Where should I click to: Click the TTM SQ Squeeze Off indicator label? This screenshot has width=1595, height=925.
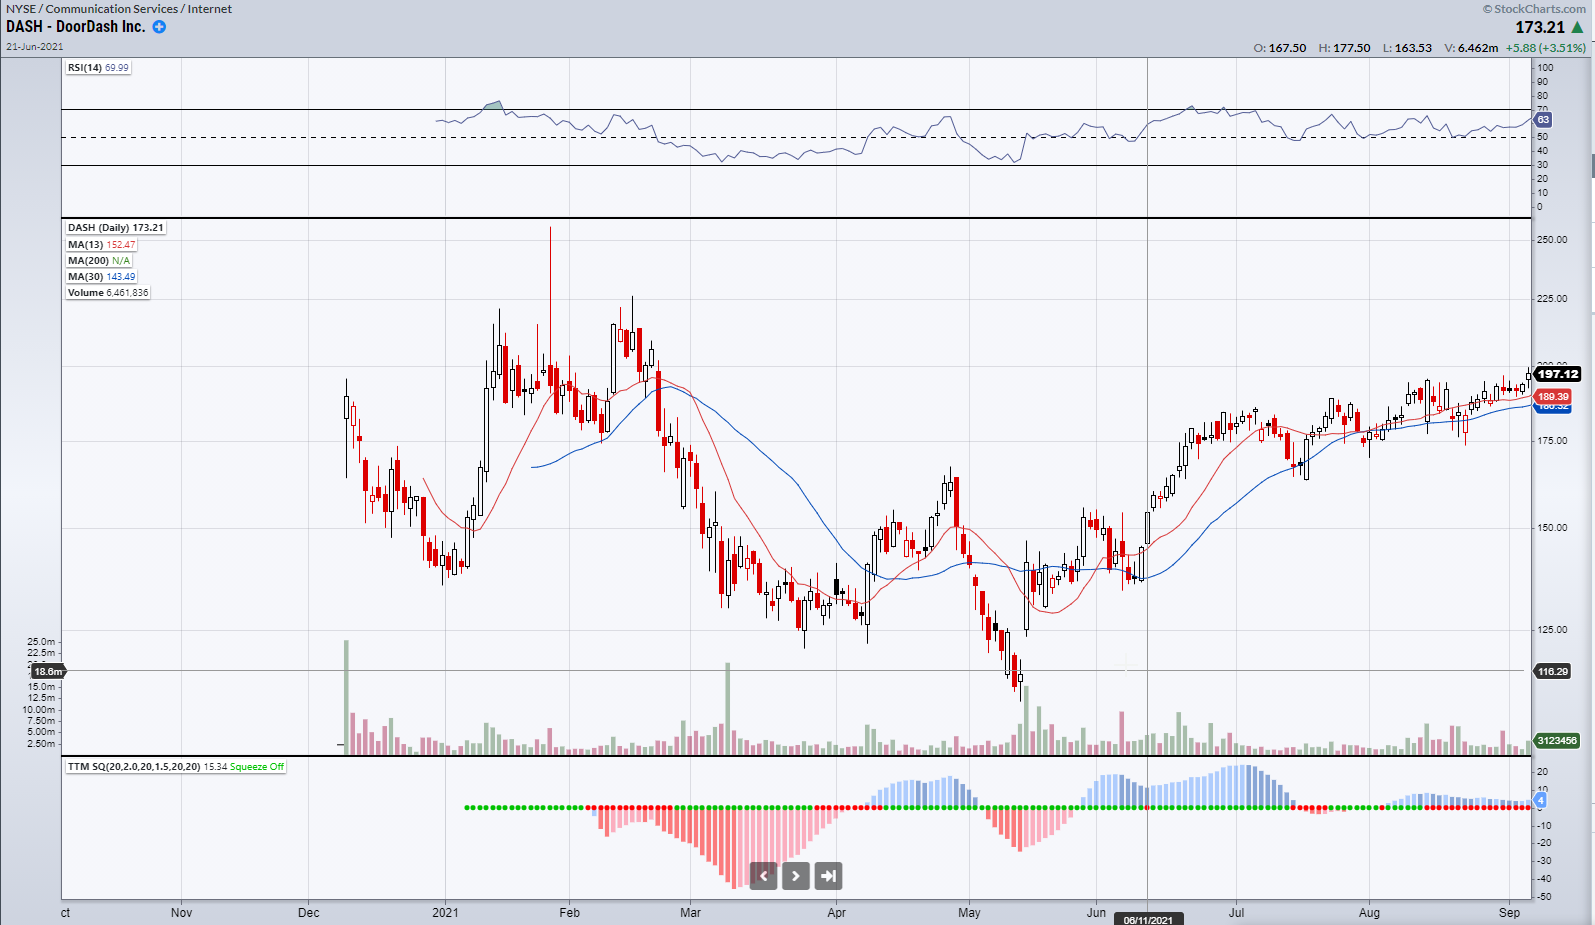tap(176, 767)
